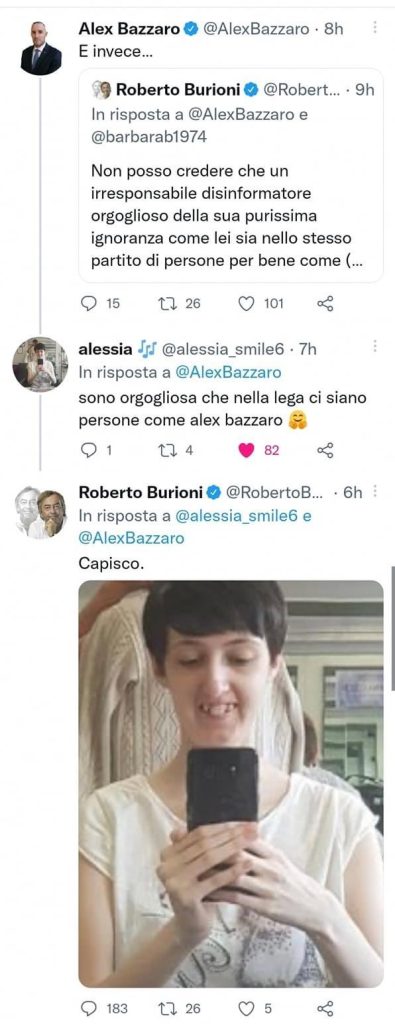Open the selfie image attached to Burioni's tweet

click(x=230, y=783)
